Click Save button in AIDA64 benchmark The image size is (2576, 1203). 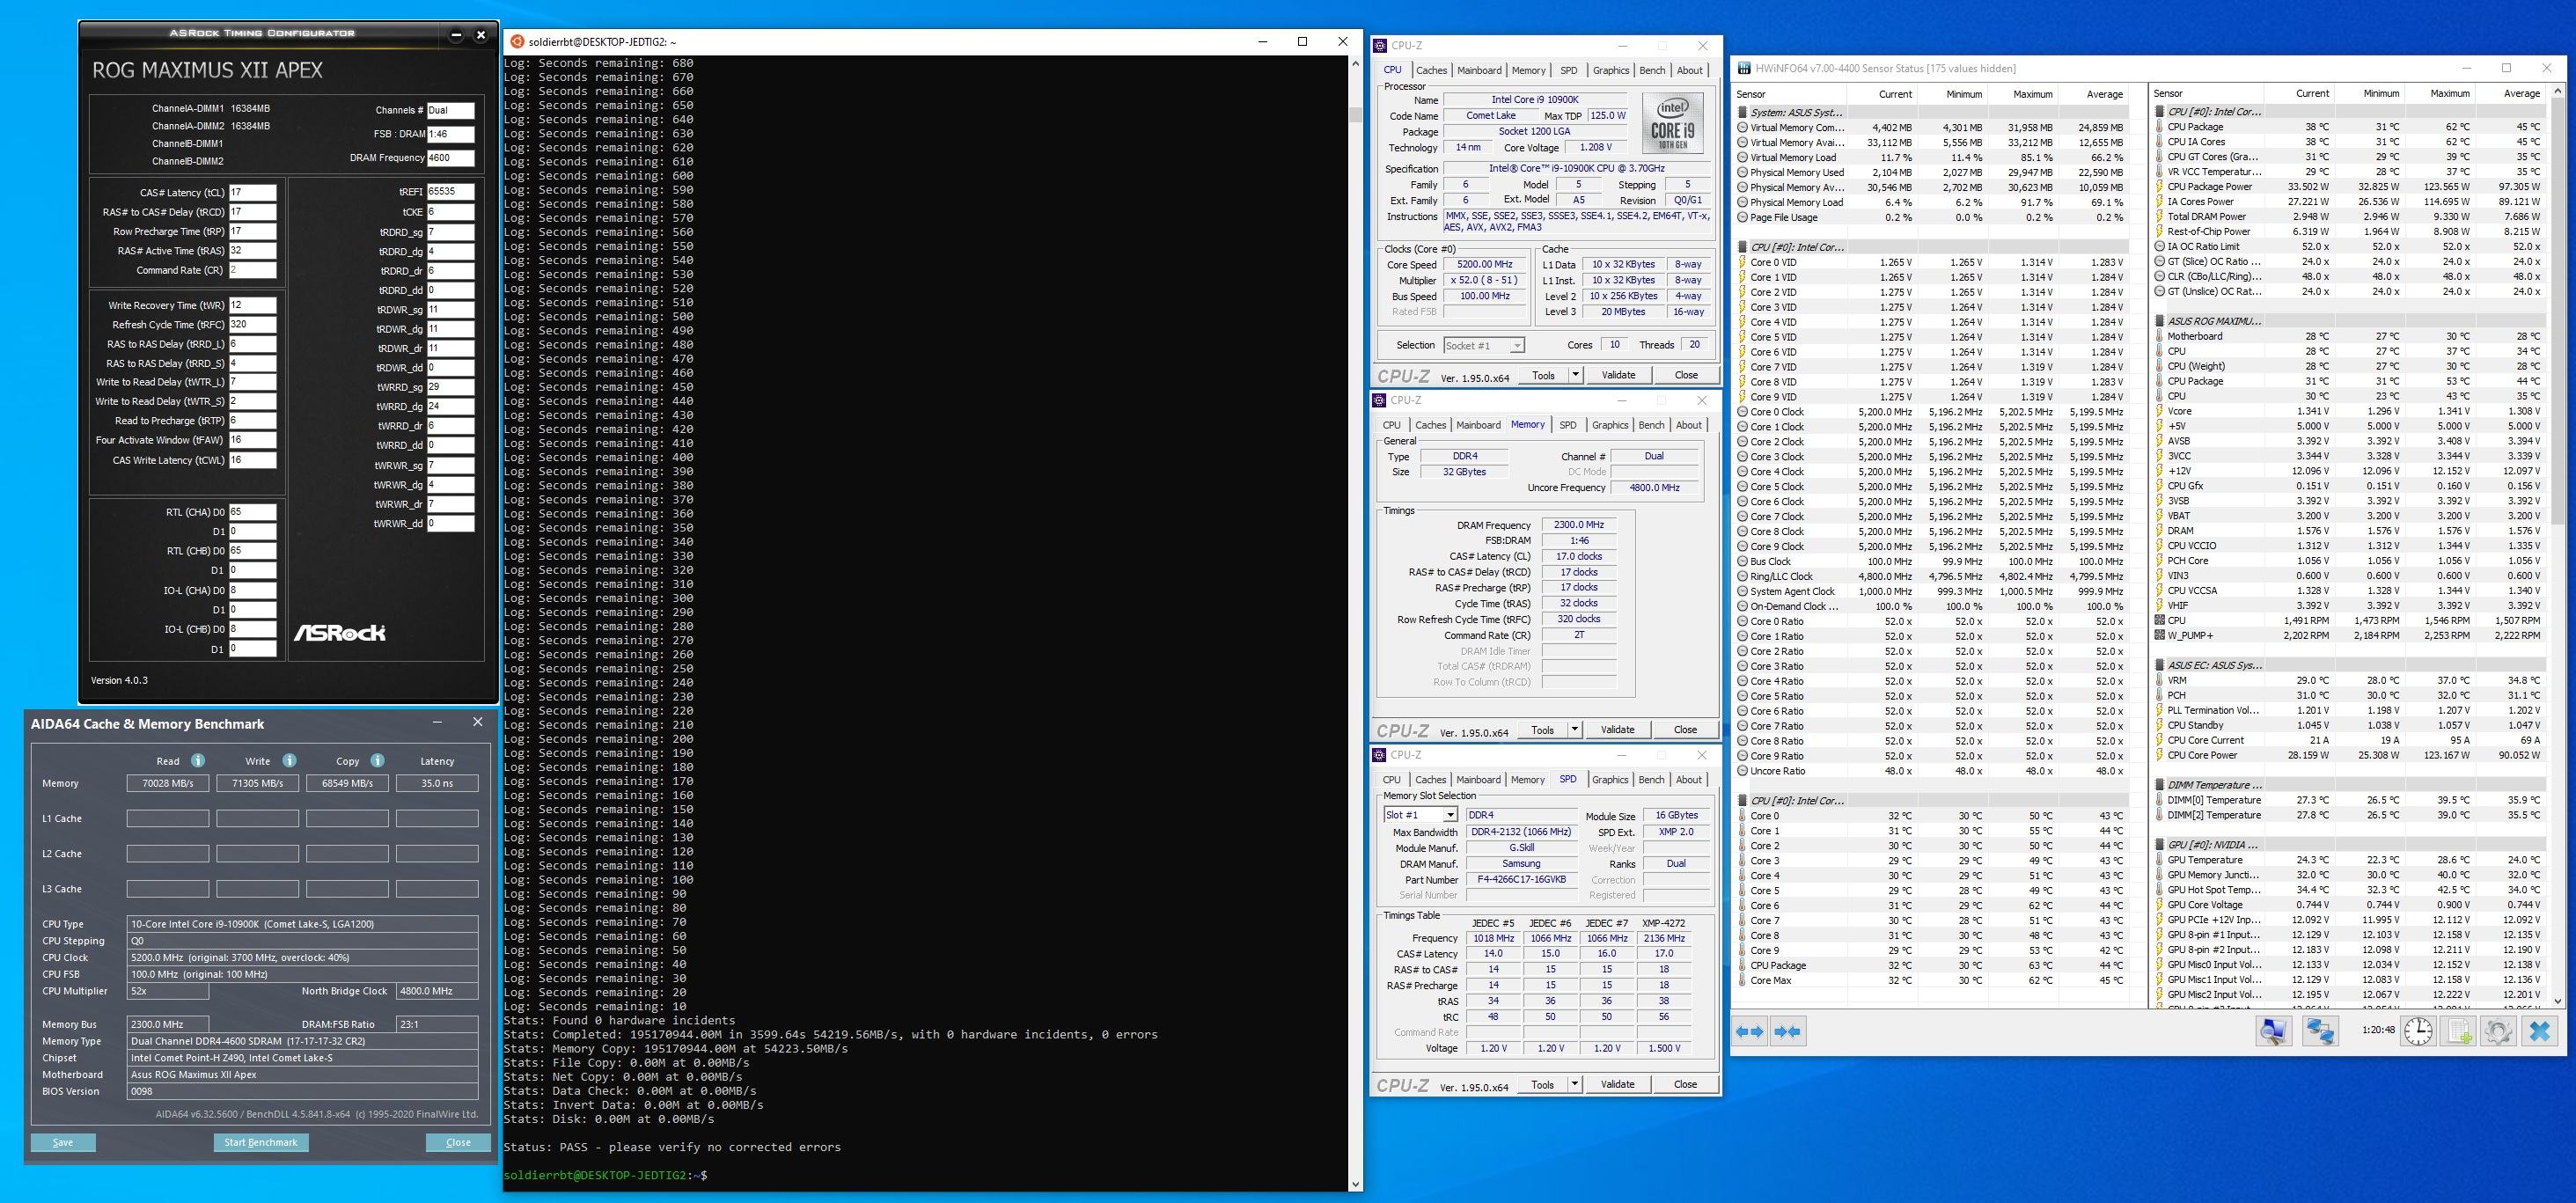[63, 1142]
